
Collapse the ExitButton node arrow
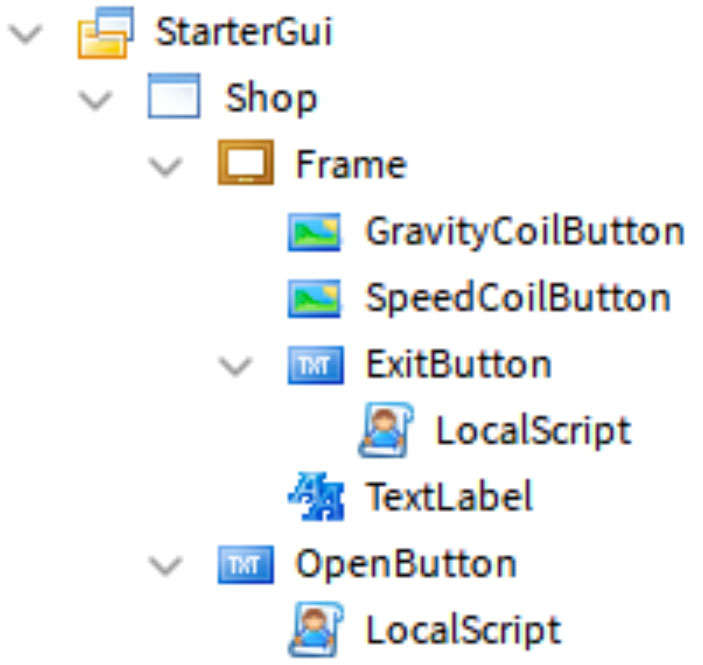(x=235, y=366)
